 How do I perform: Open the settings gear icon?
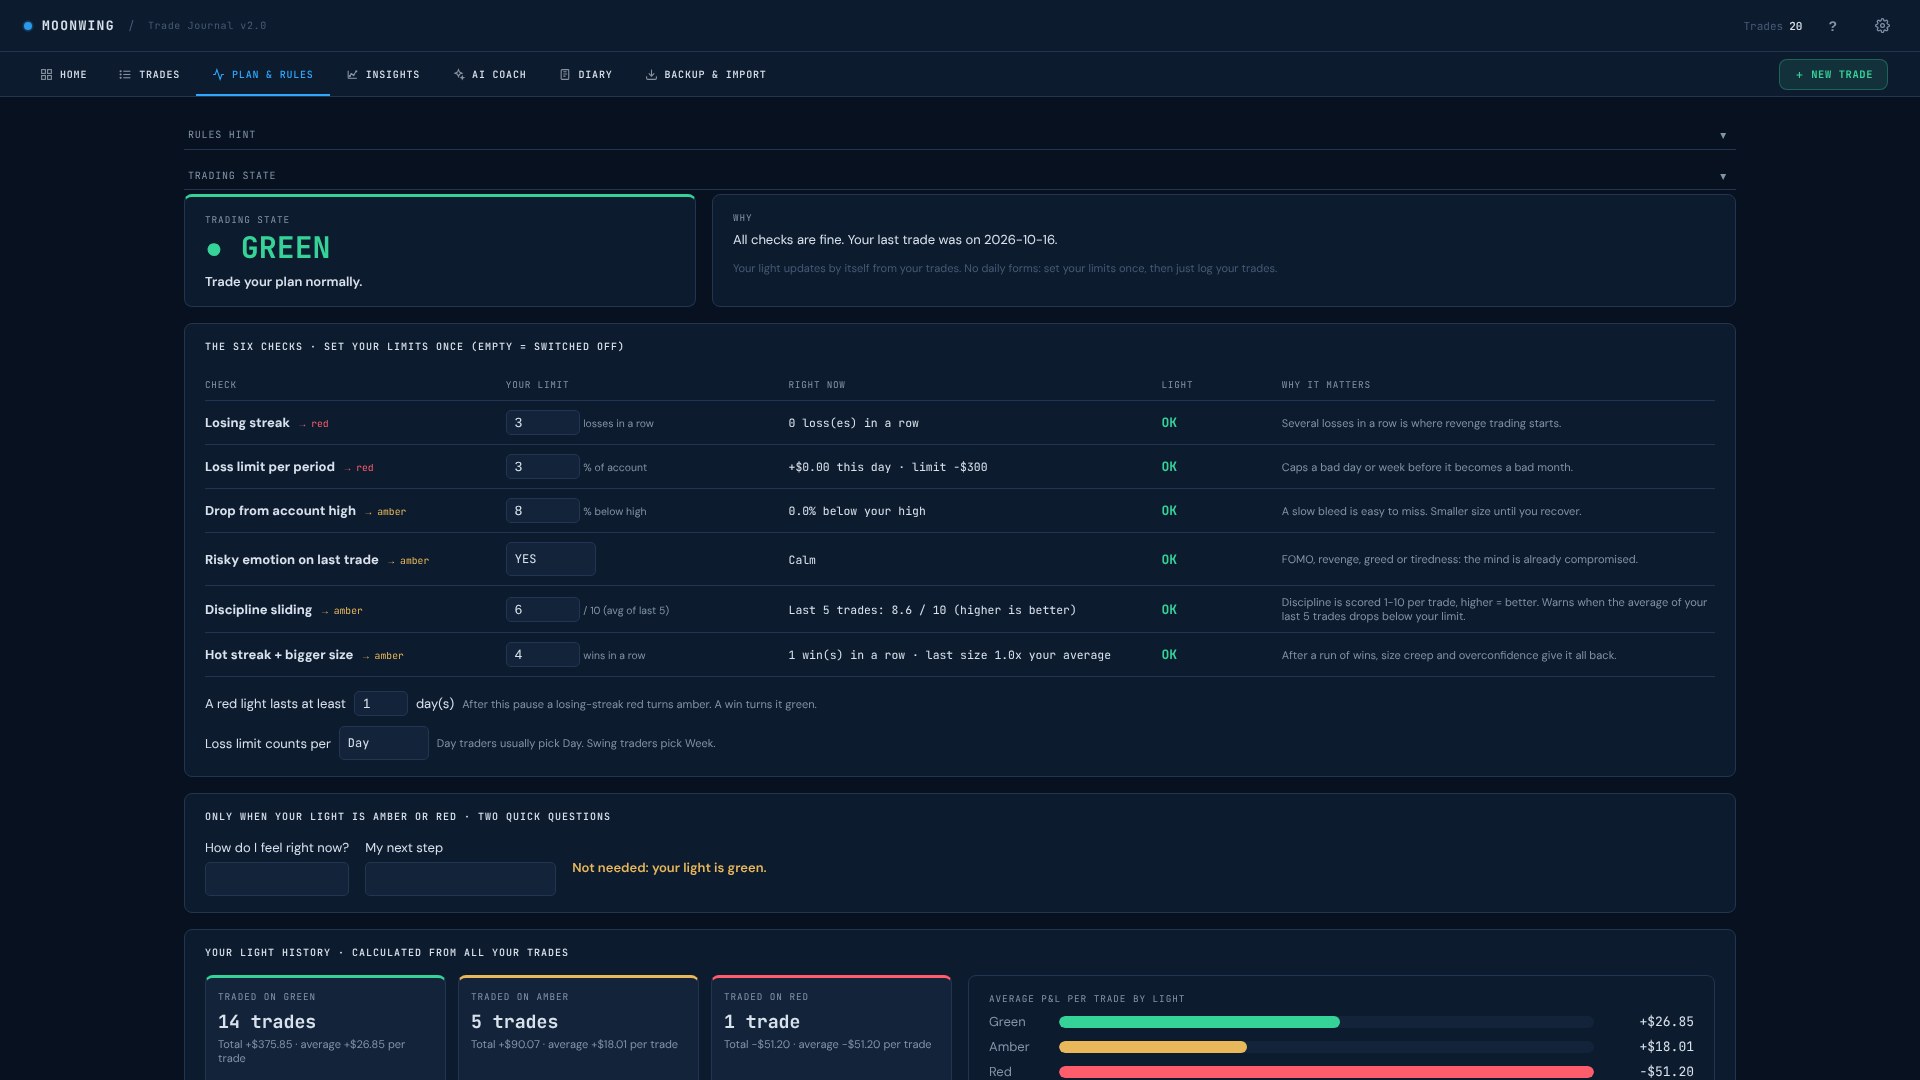pyautogui.click(x=1882, y=26)
